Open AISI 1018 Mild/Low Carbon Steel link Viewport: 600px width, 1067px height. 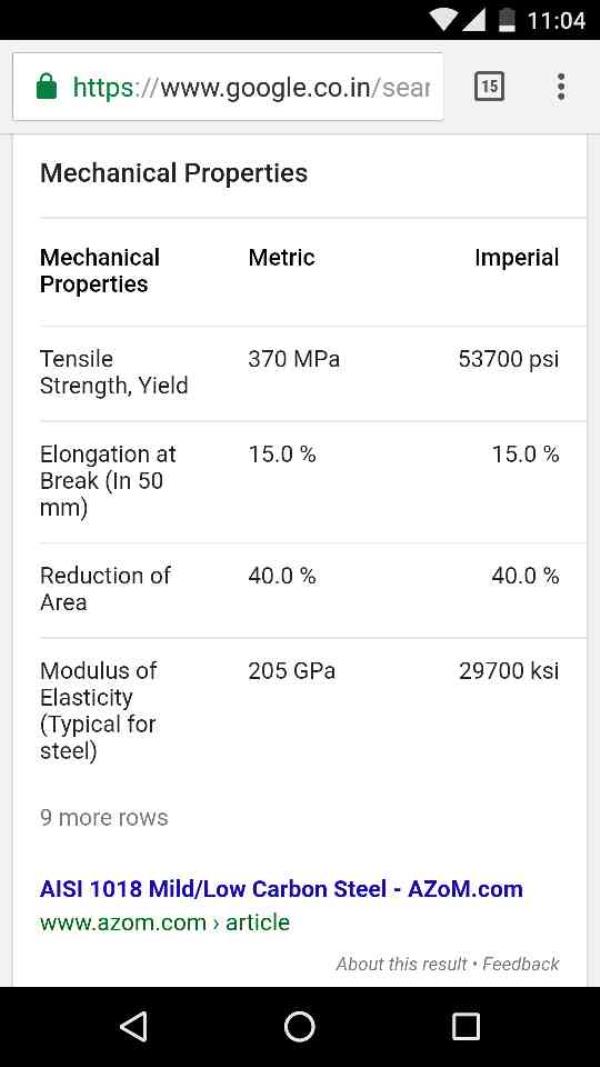pyautogui.click(x=281, y=888)
